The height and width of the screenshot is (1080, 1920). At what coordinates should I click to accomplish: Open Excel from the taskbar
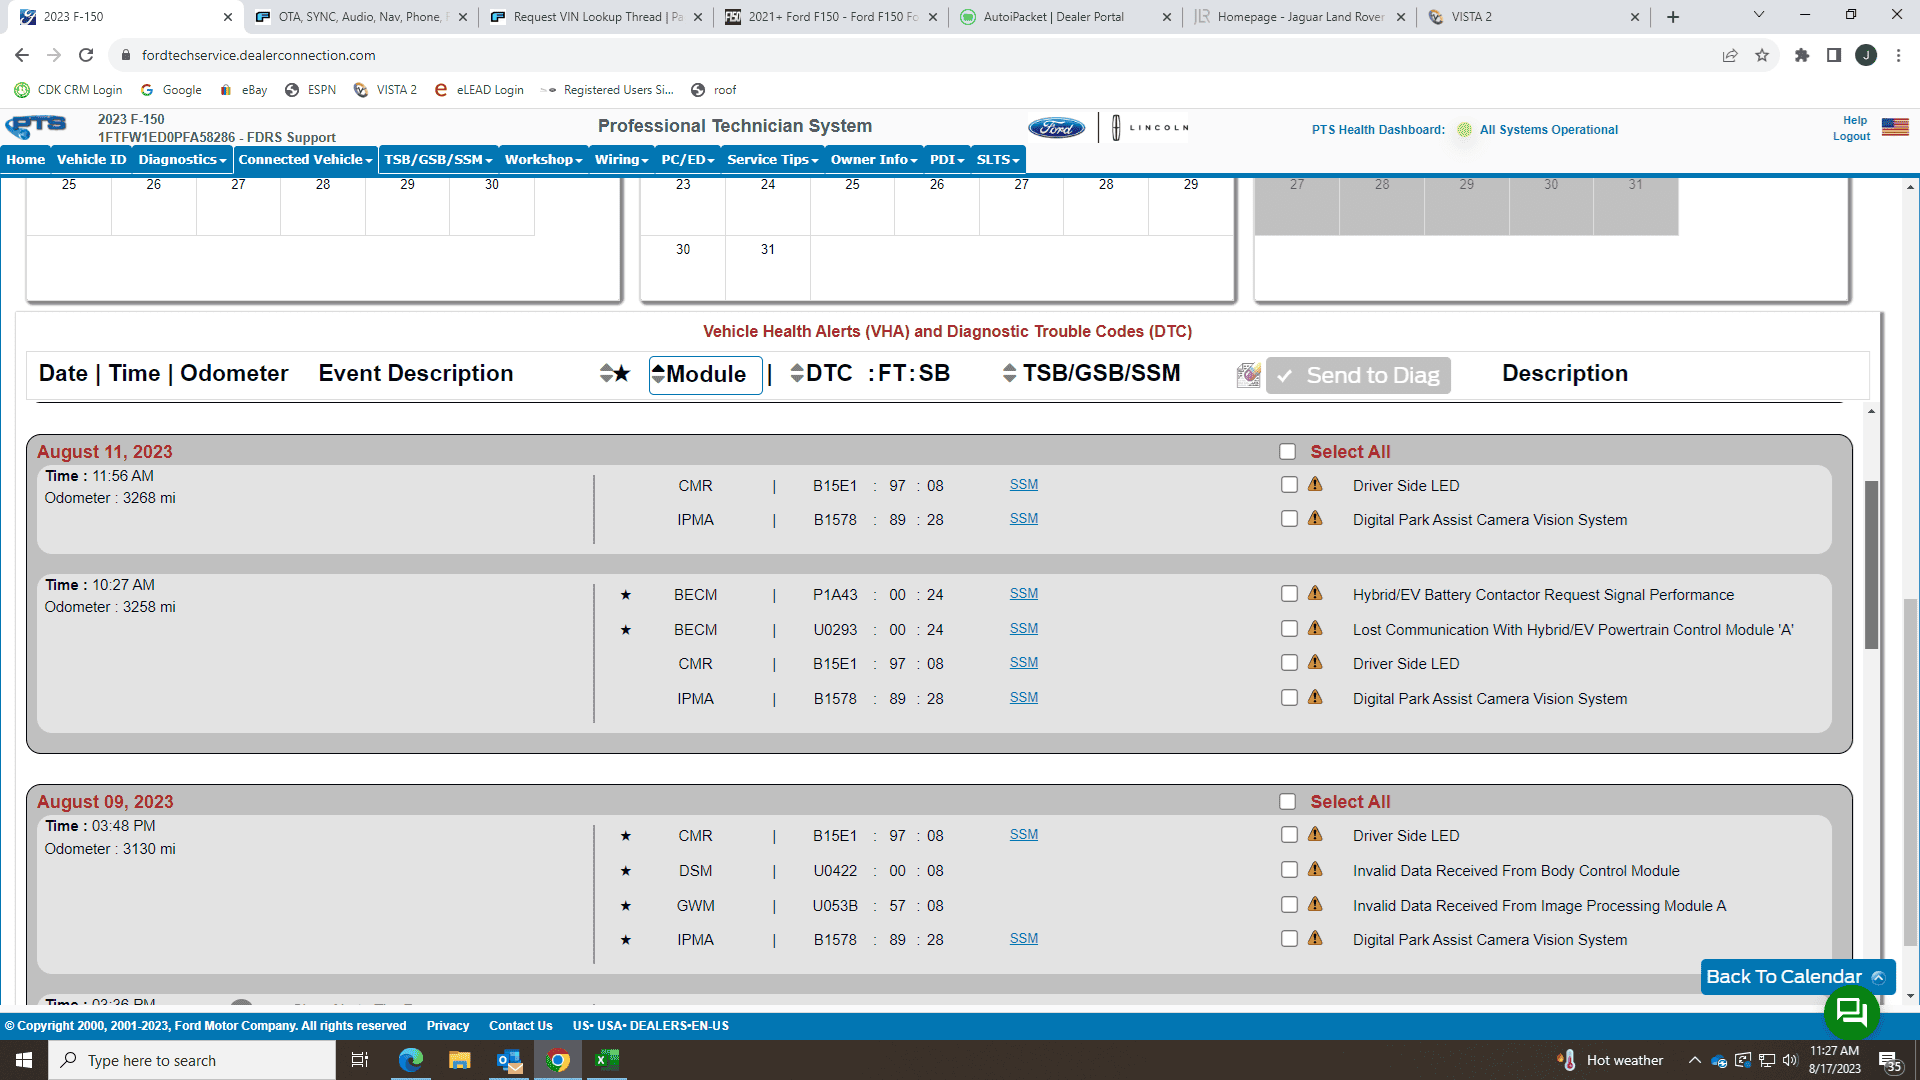click(x=607, y=1060)
